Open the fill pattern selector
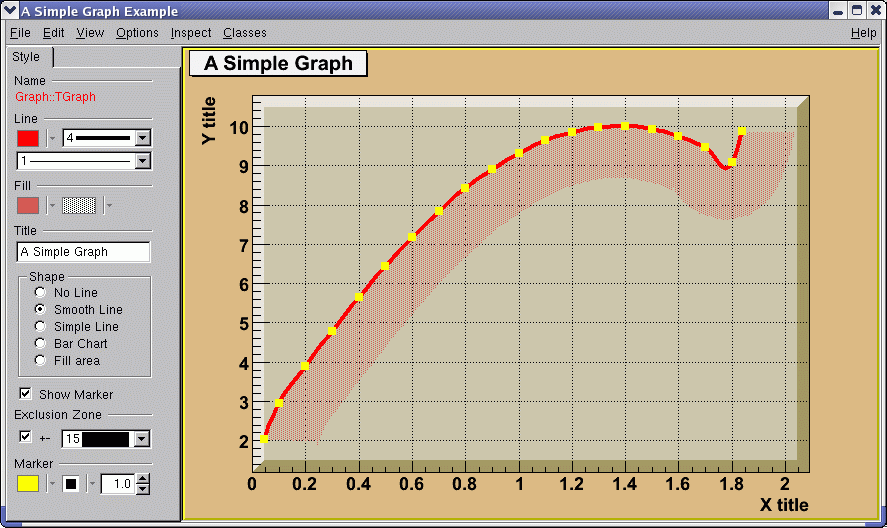The height and width of the screenshot is (528, 887). pos(80,205)
